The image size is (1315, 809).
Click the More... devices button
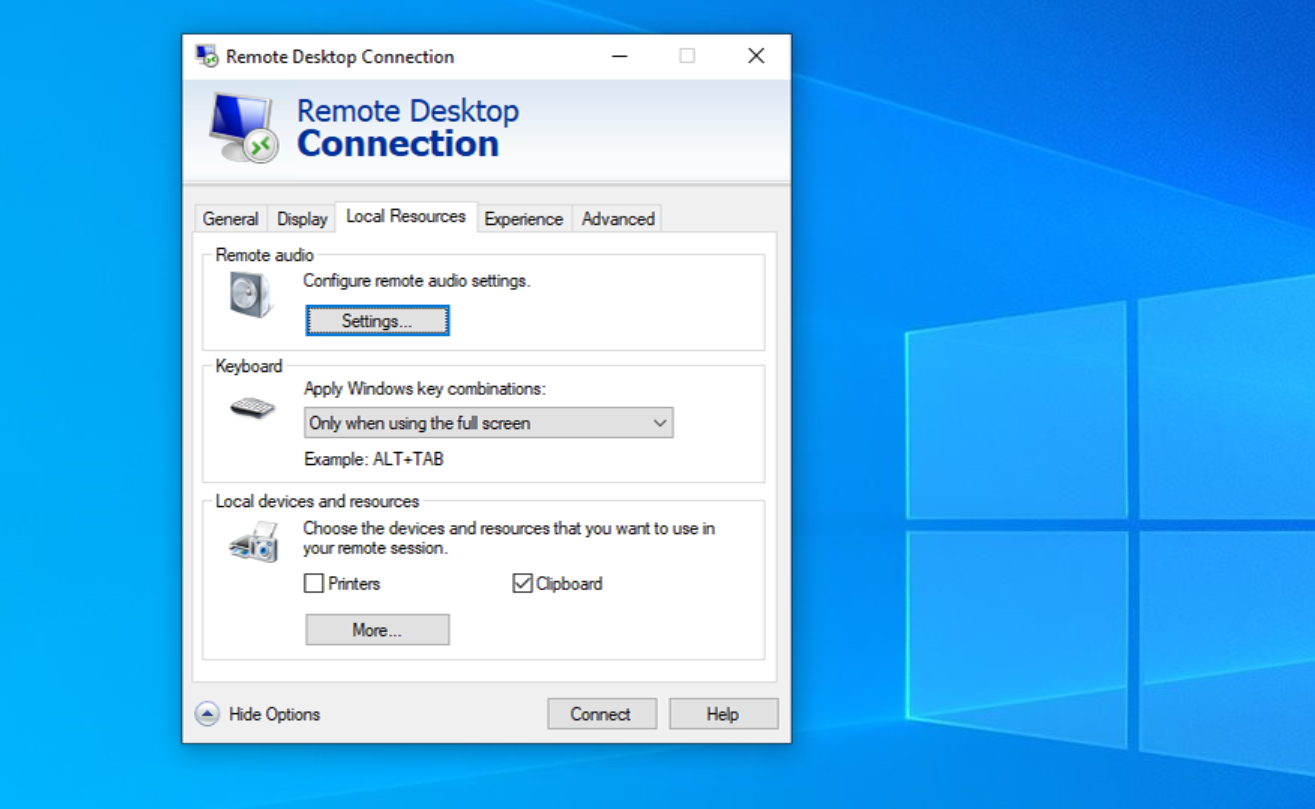[x=377, y=630]
